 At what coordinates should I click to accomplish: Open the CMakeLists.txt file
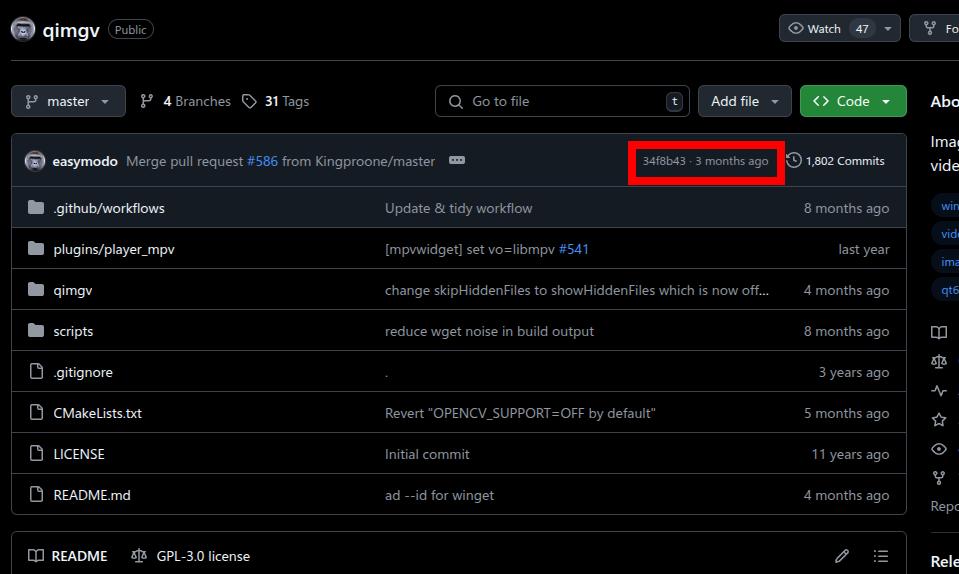(x=97, y=413)
